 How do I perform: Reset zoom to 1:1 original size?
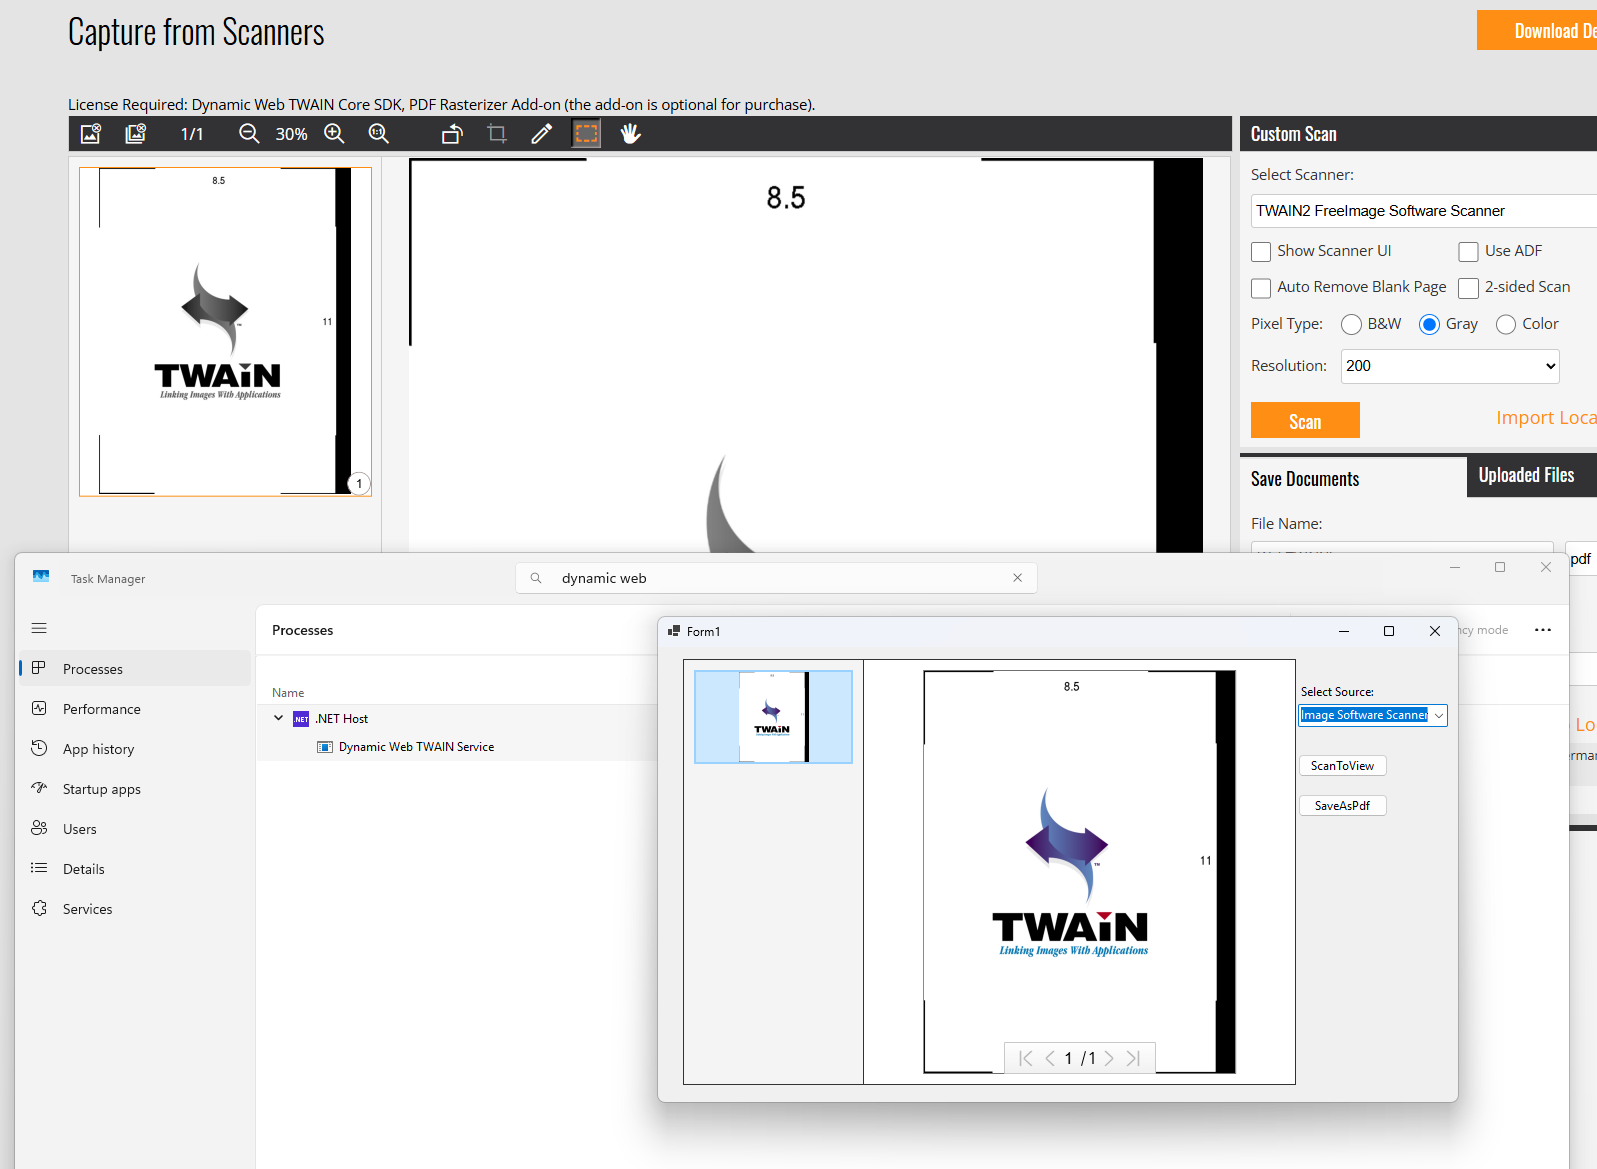coord(379,134)
